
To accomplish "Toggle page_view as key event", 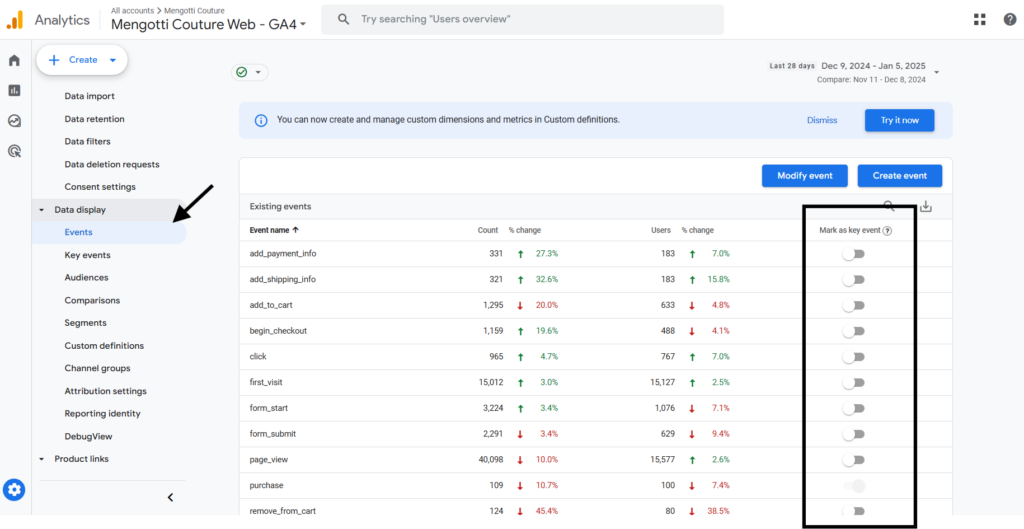I will [853, 460].
